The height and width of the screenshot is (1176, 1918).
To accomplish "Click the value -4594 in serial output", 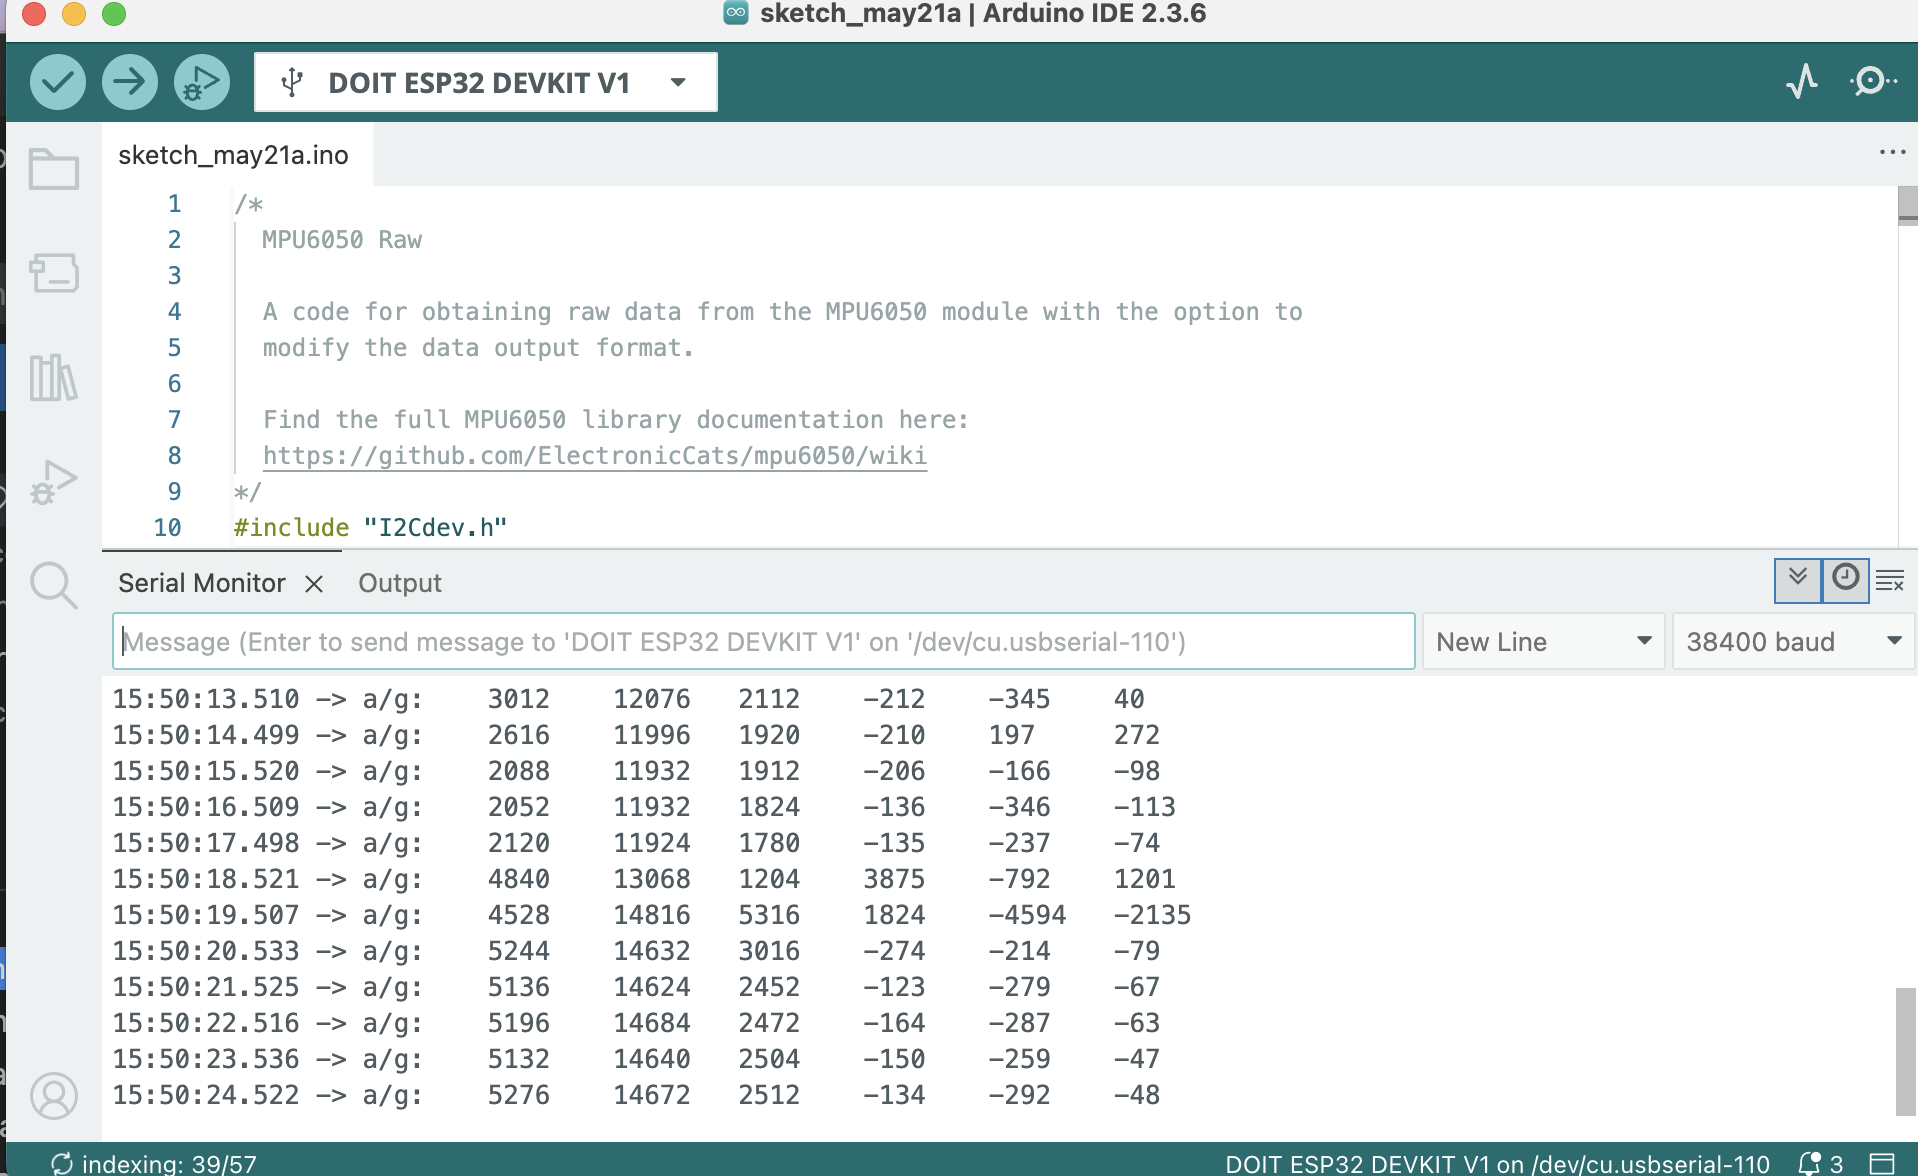I will pyautogui.click(x=1027, y=915).
